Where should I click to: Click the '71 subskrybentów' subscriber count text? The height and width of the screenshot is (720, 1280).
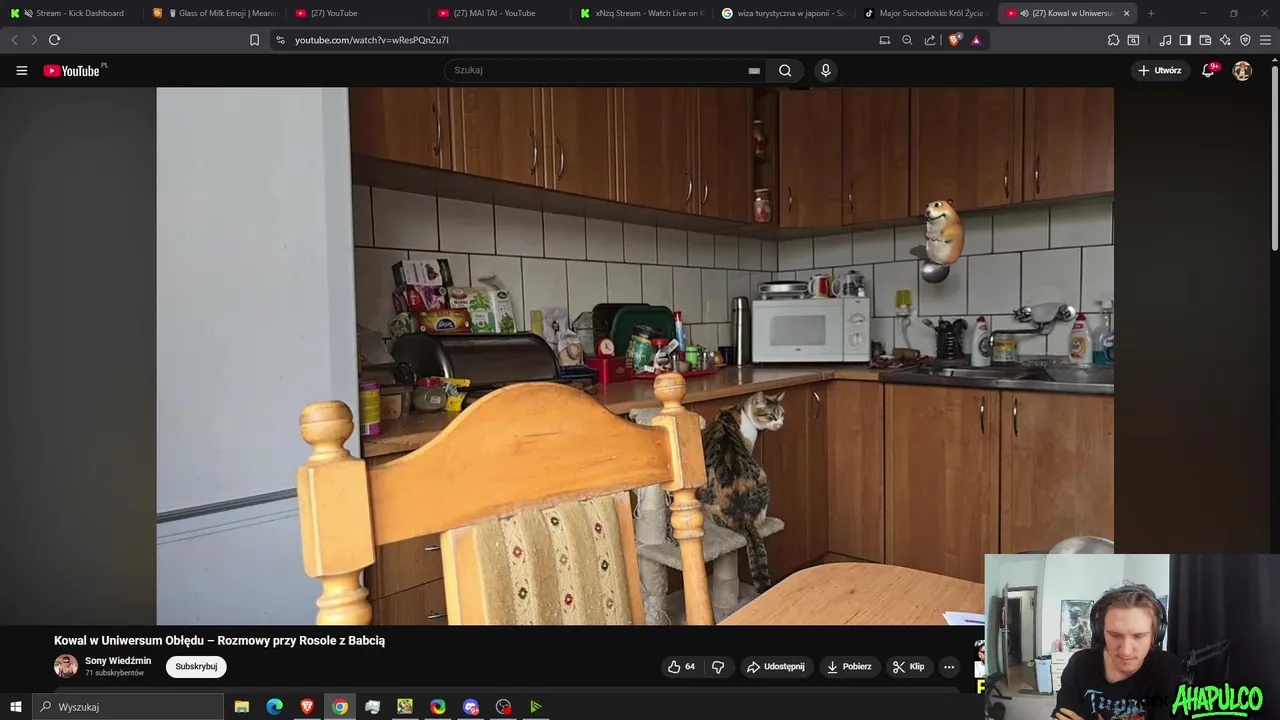114,673
